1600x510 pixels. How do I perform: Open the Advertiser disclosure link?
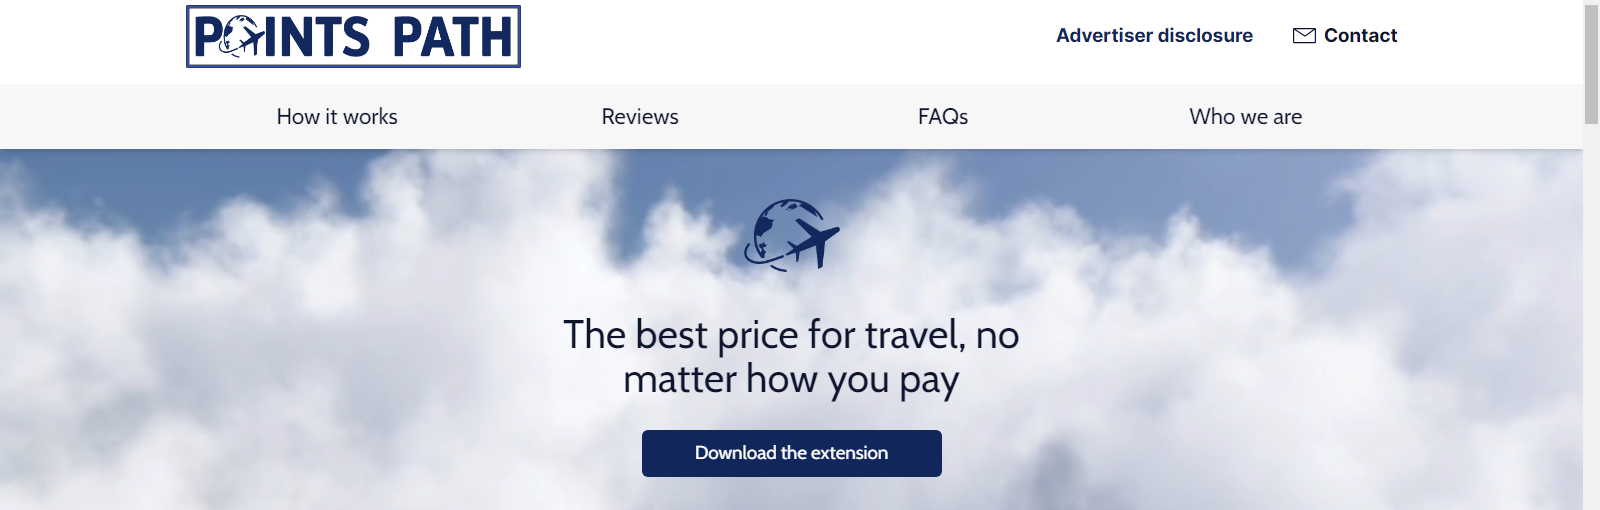click(1154, 35)
